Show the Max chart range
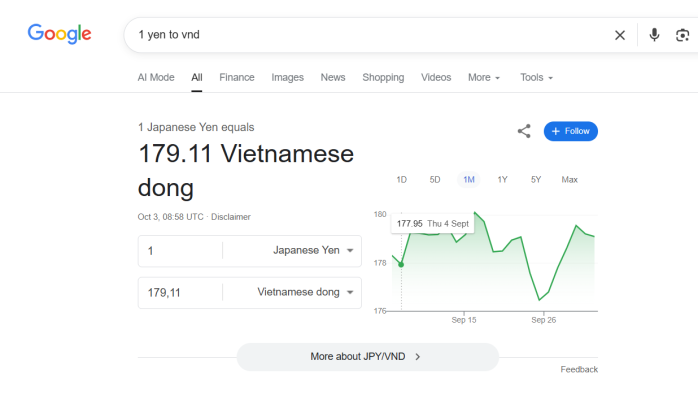Screen dimensions: 698x400 [x=570, y=180]
